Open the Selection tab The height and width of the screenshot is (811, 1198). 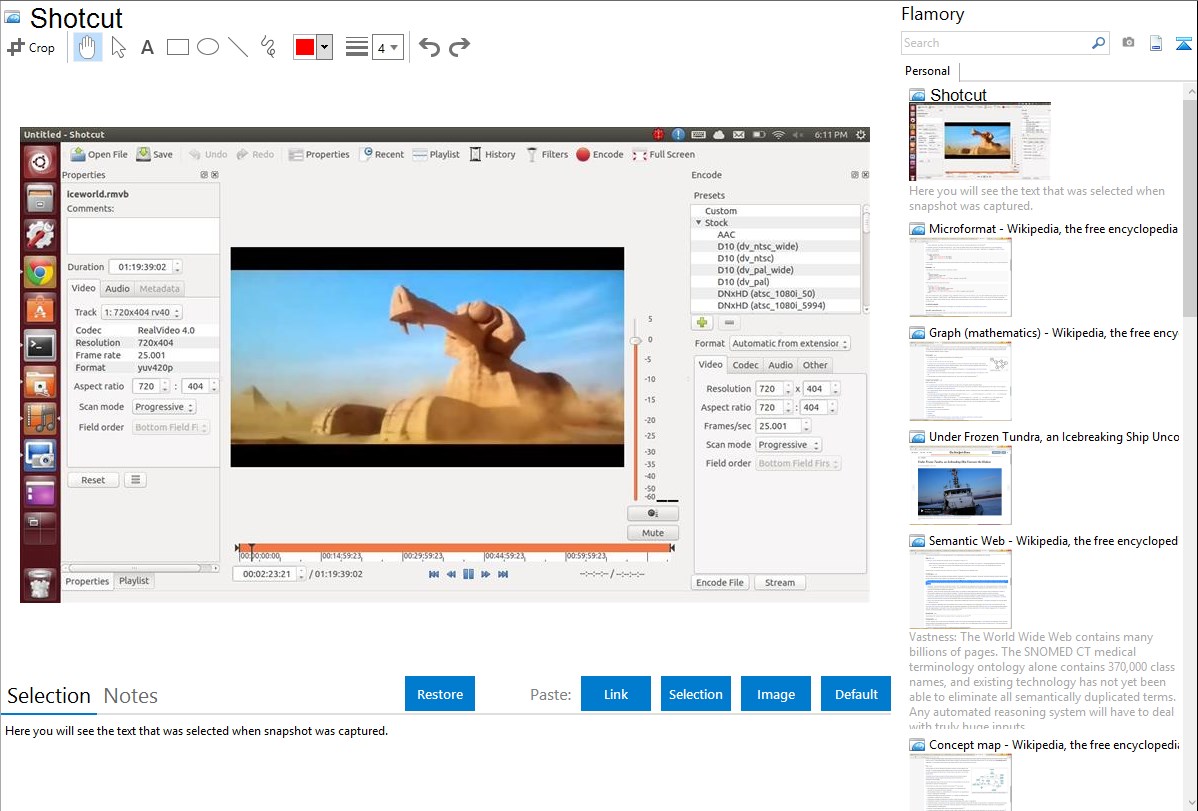click(x=49, y=696)
